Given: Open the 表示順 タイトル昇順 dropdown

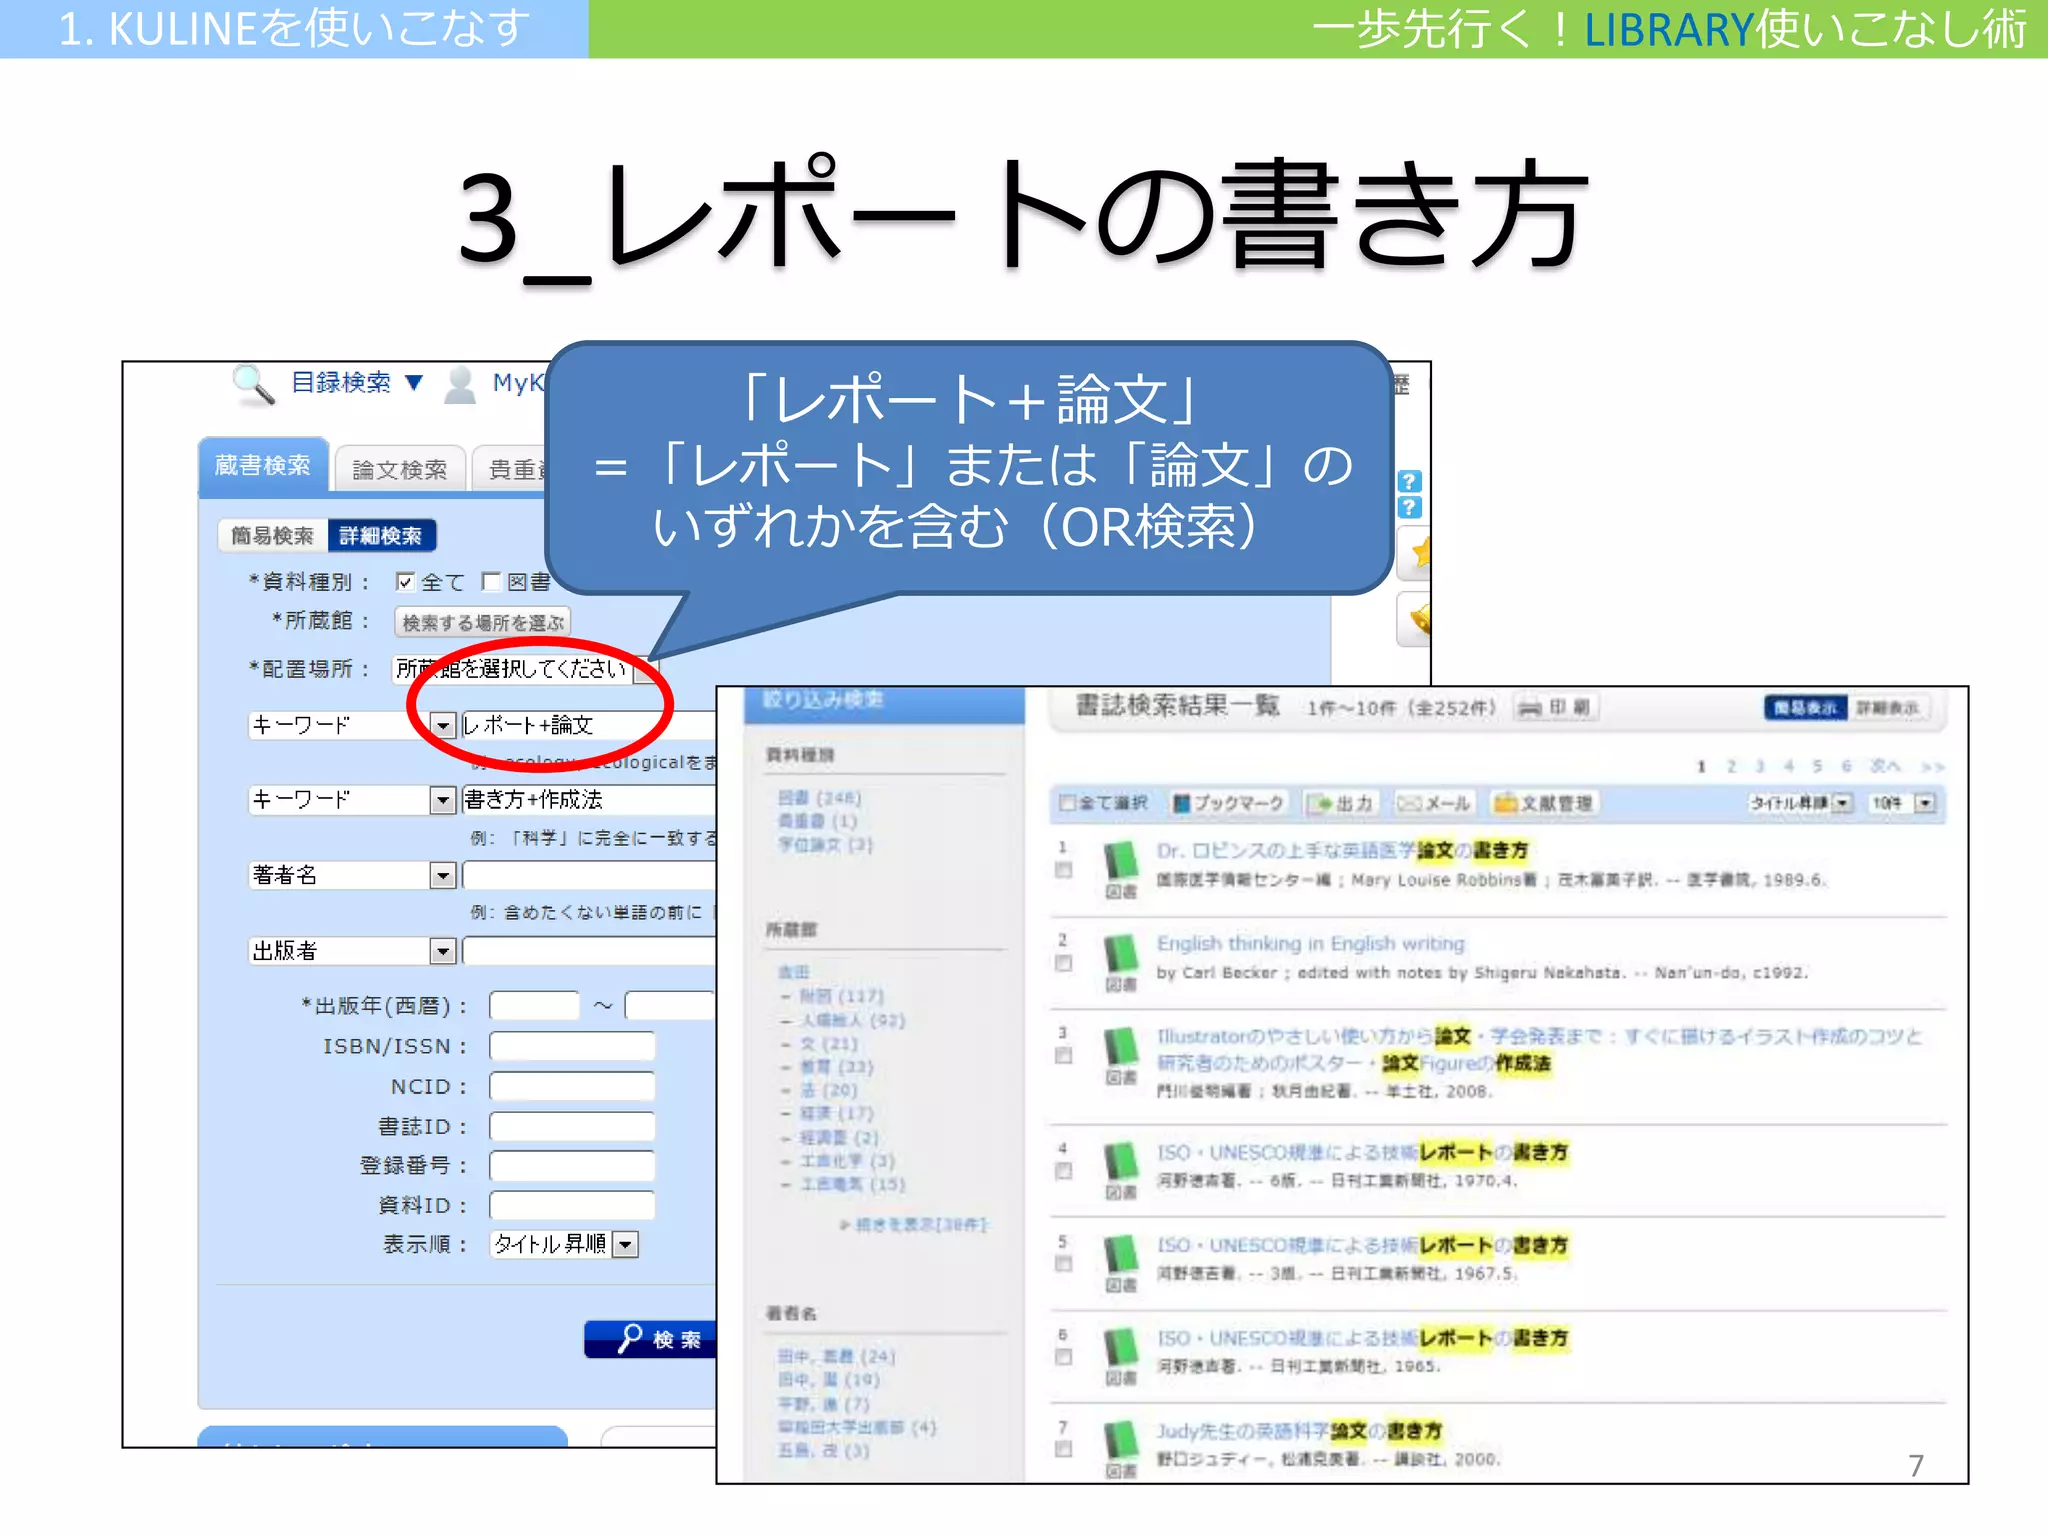Looking at the screenshot, I should (625, 1244).
